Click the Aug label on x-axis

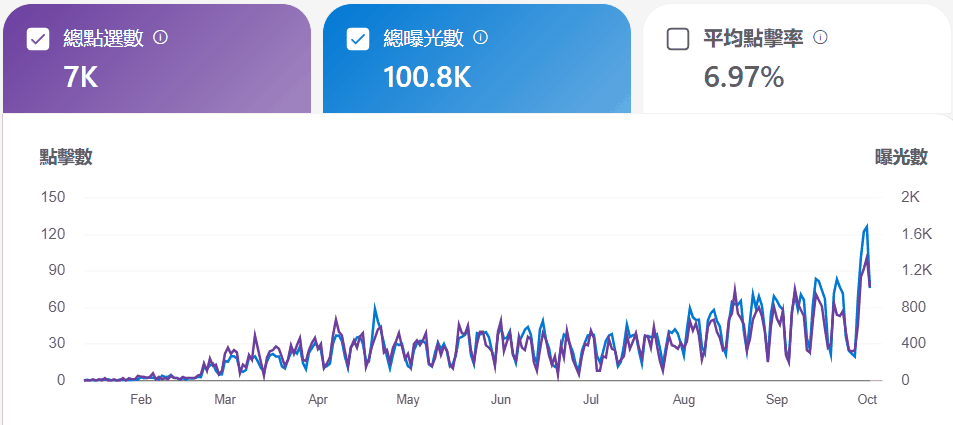point(684,399)
